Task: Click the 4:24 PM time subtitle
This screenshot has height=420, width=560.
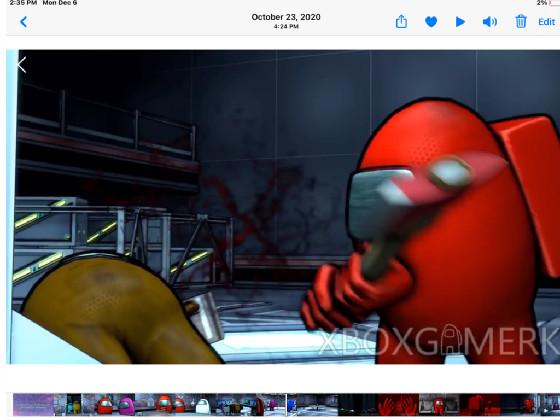Action: (286, 26)
